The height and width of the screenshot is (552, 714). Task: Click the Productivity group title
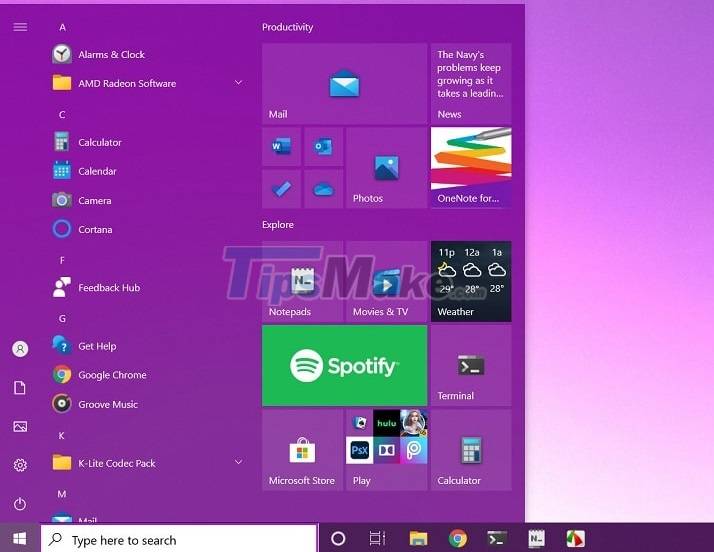click(287, 27)
